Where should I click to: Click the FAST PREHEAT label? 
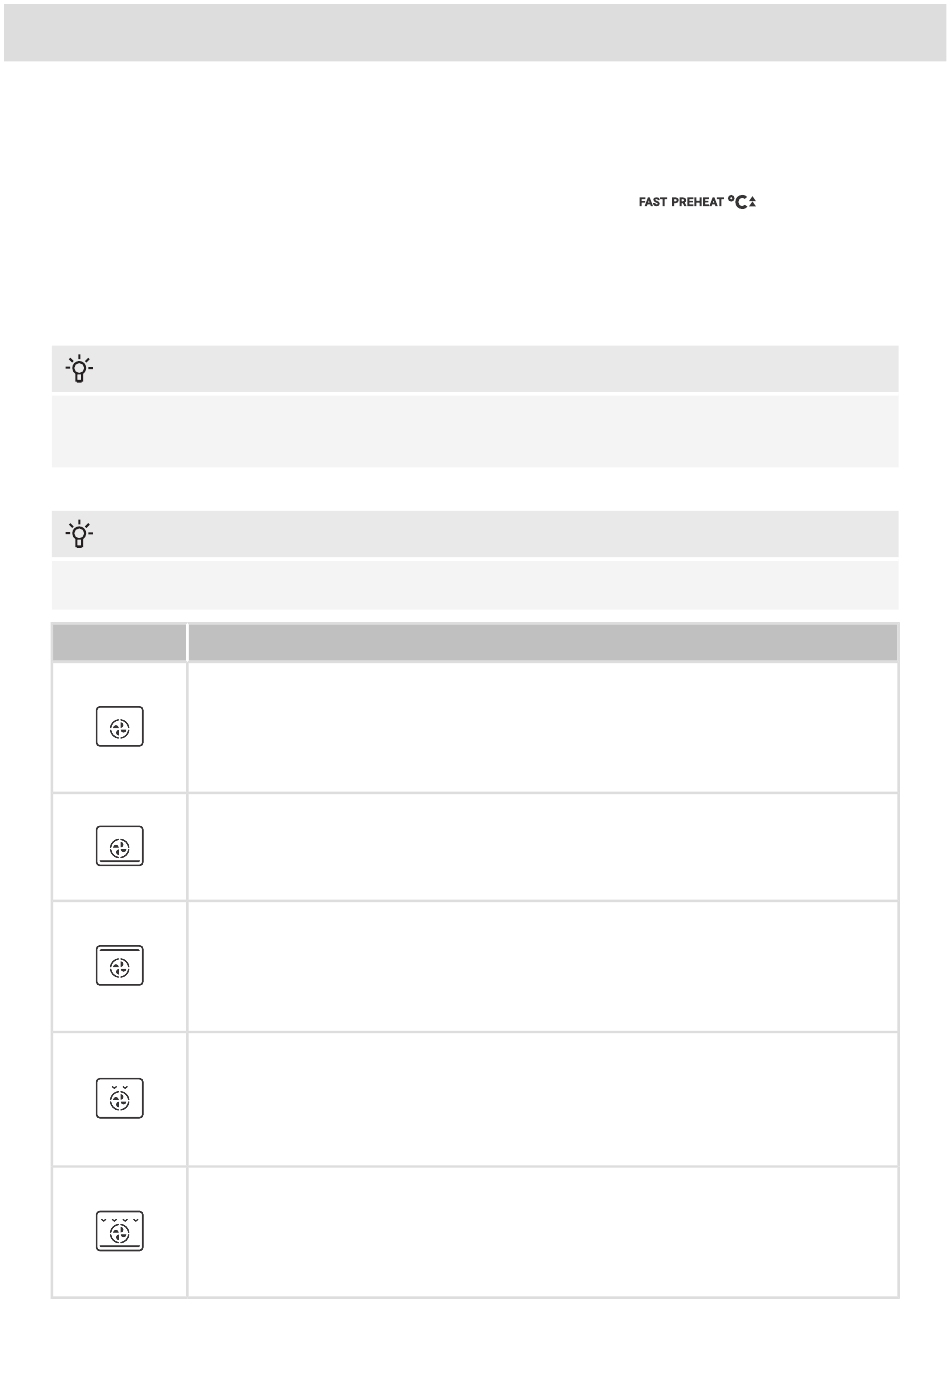681,202
